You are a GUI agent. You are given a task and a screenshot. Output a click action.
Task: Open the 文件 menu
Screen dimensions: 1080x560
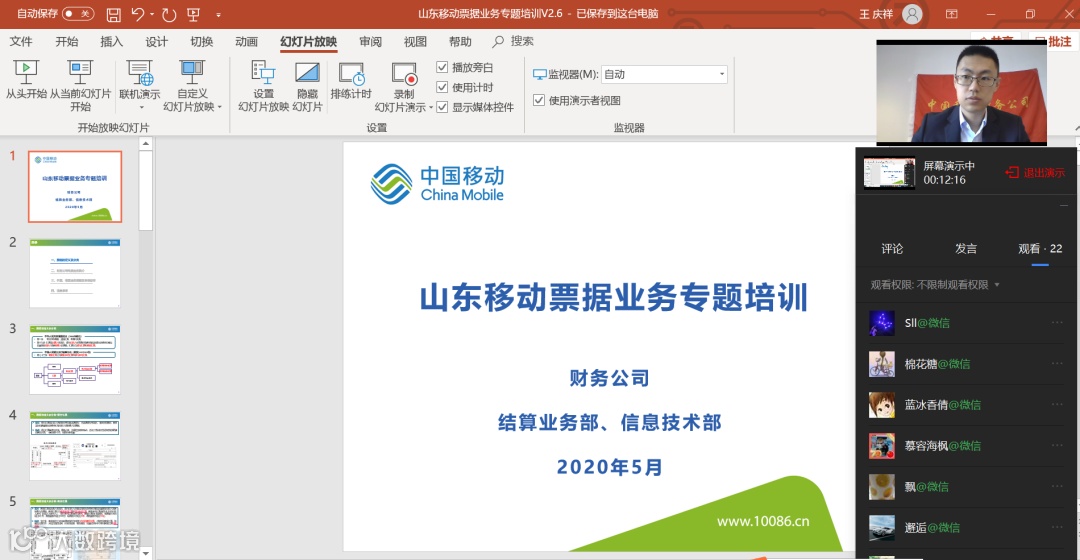pyautogui.click(x=21, y=41)
